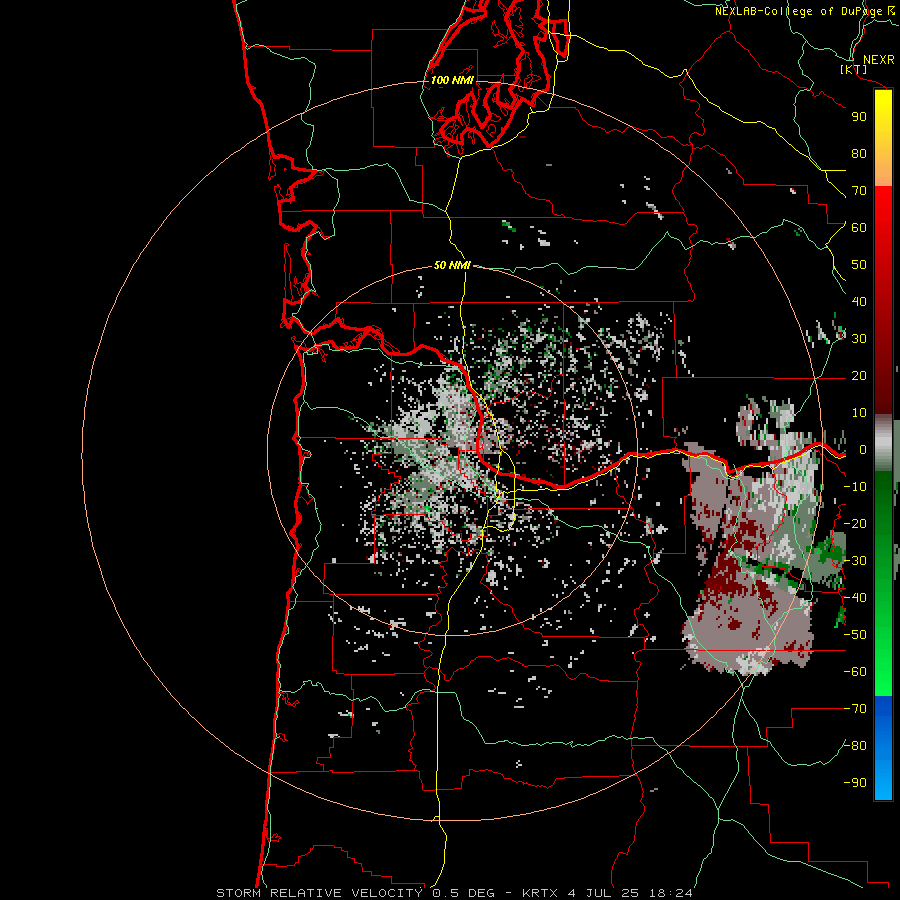Select the 0 value on the velocity scale
The image size is (900, 900).
click(x=862, y=450)
